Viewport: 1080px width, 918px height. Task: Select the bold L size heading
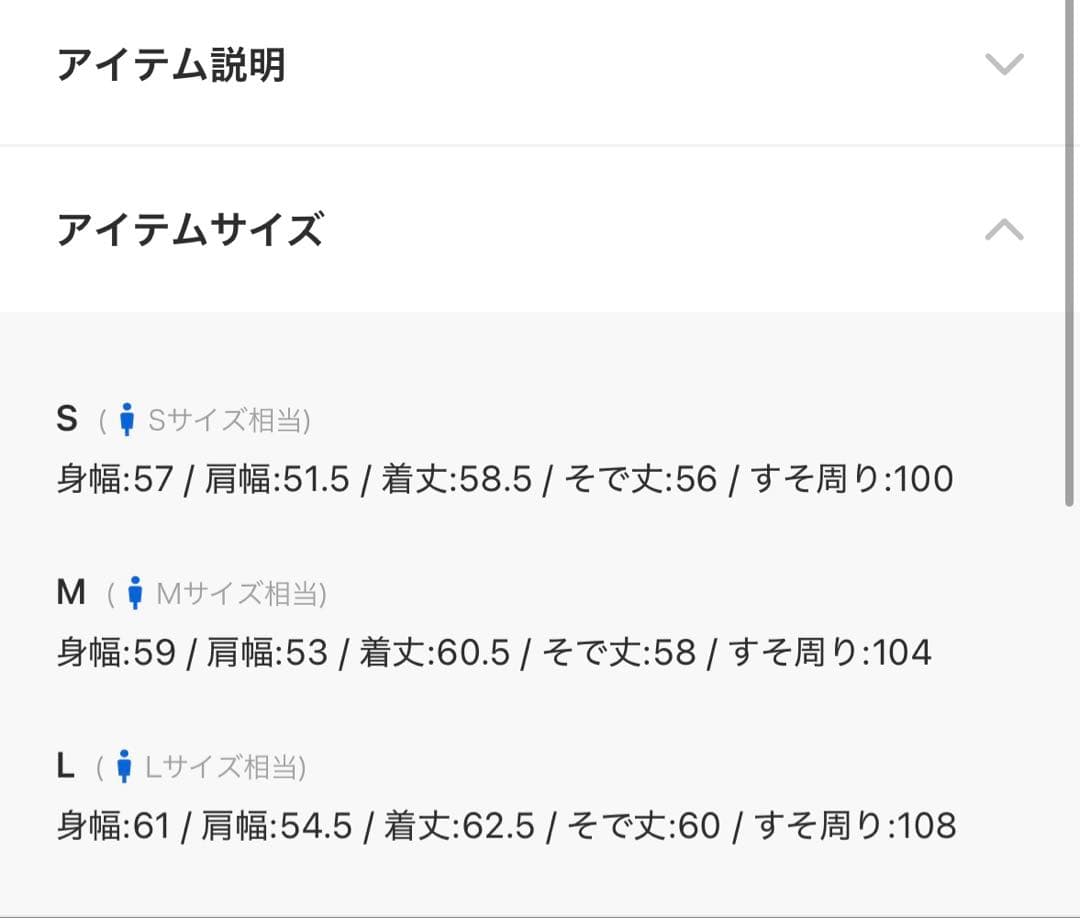tap(66, 766)
